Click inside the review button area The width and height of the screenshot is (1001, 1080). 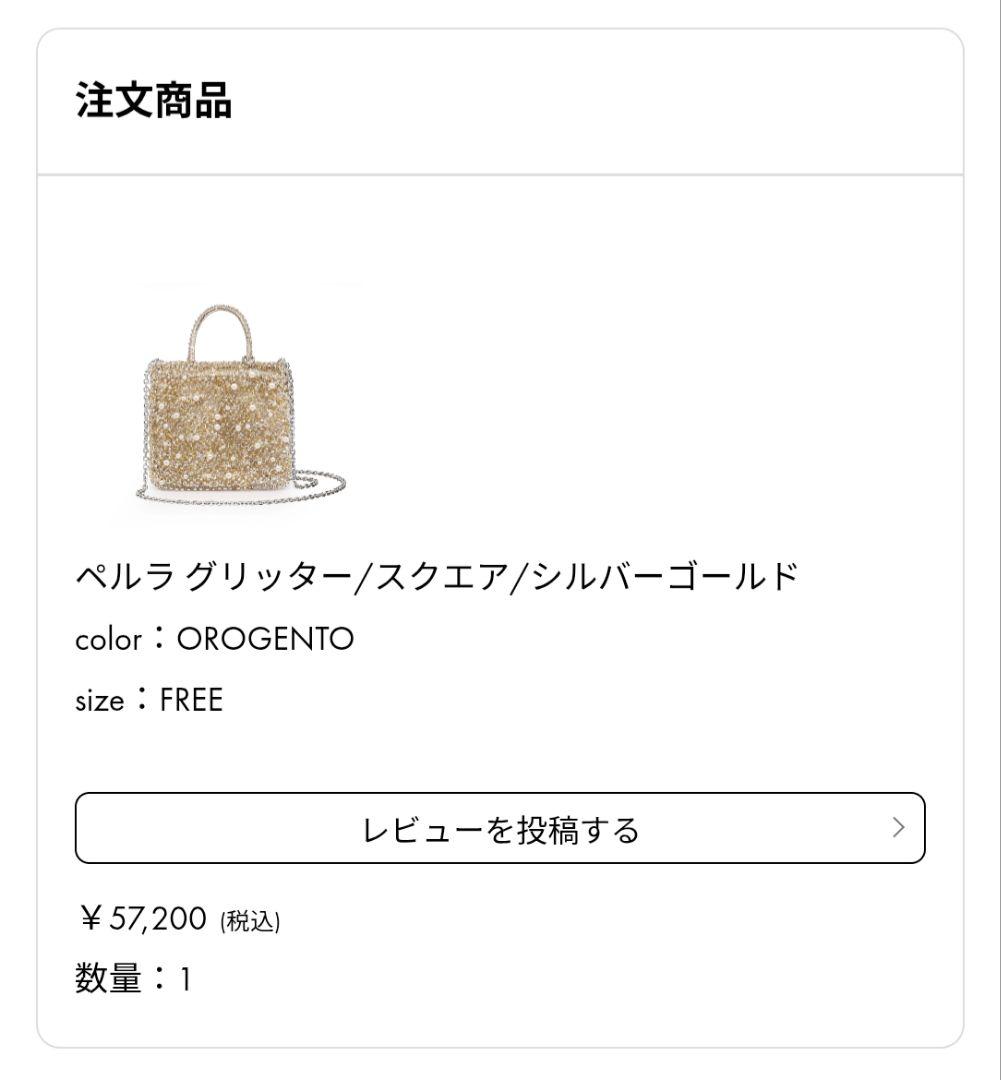(x=500, y=828)
